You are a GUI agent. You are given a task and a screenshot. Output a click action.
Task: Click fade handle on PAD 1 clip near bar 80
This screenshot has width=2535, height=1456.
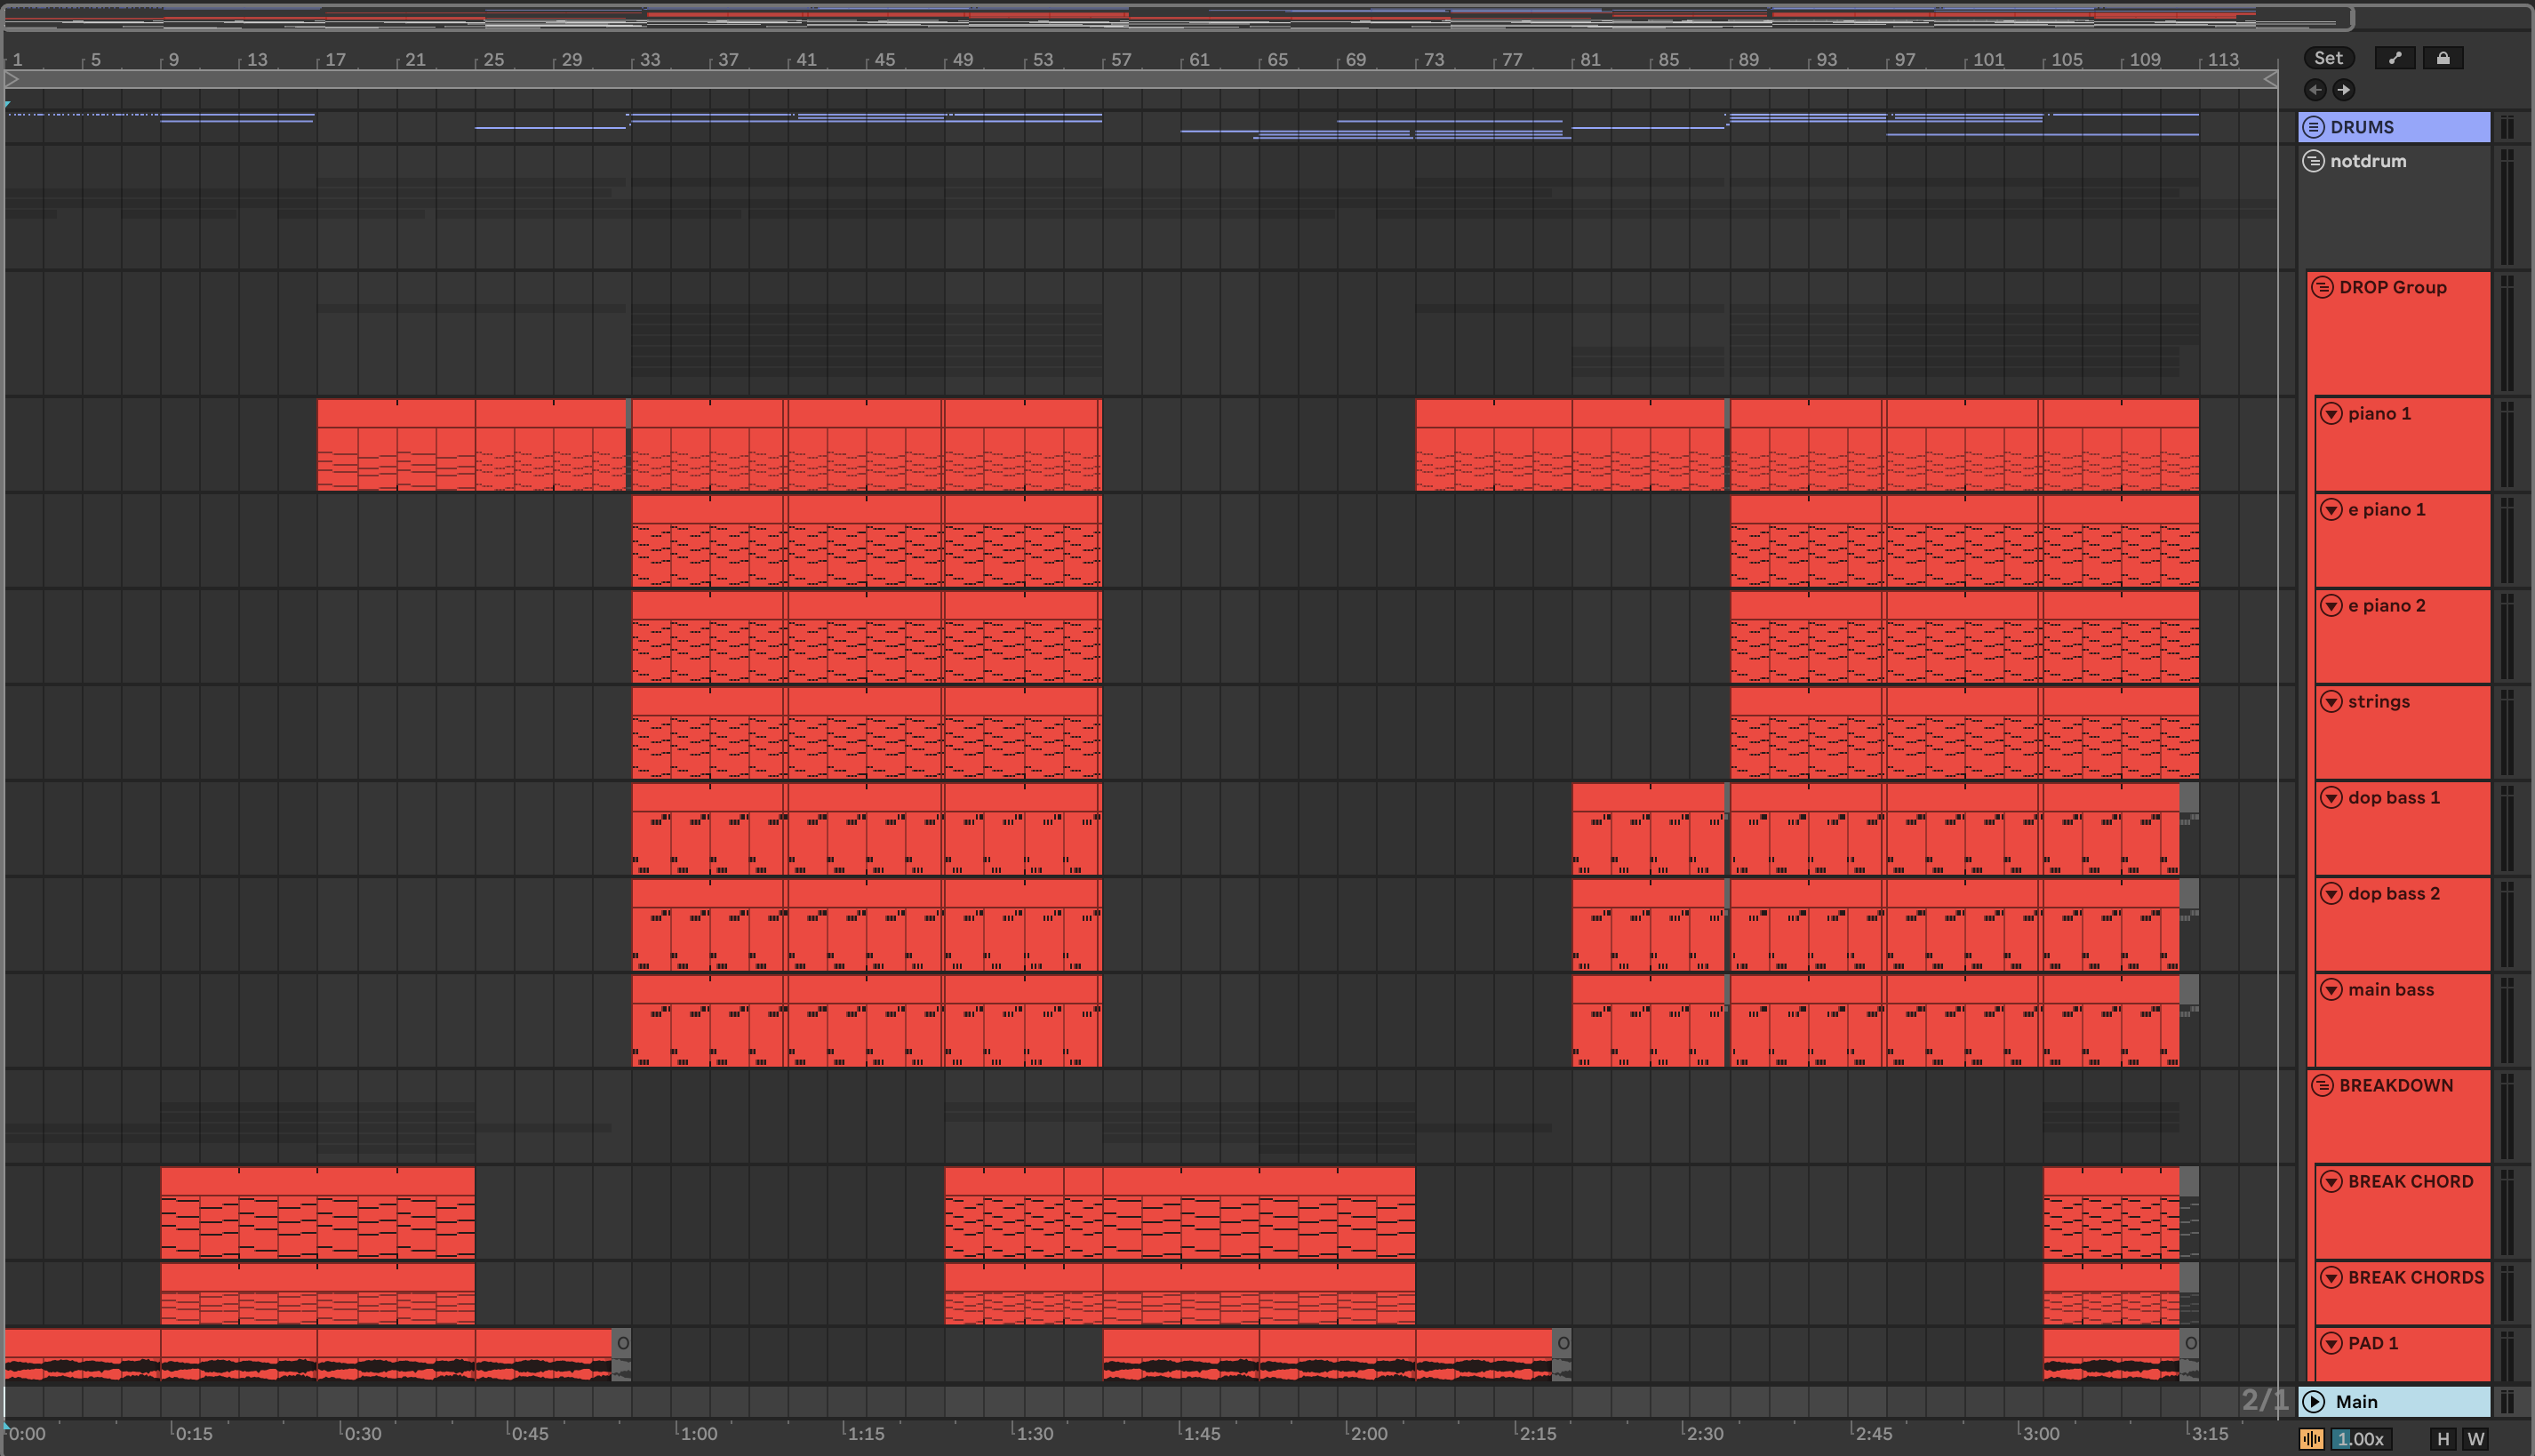point(1563,1343)
